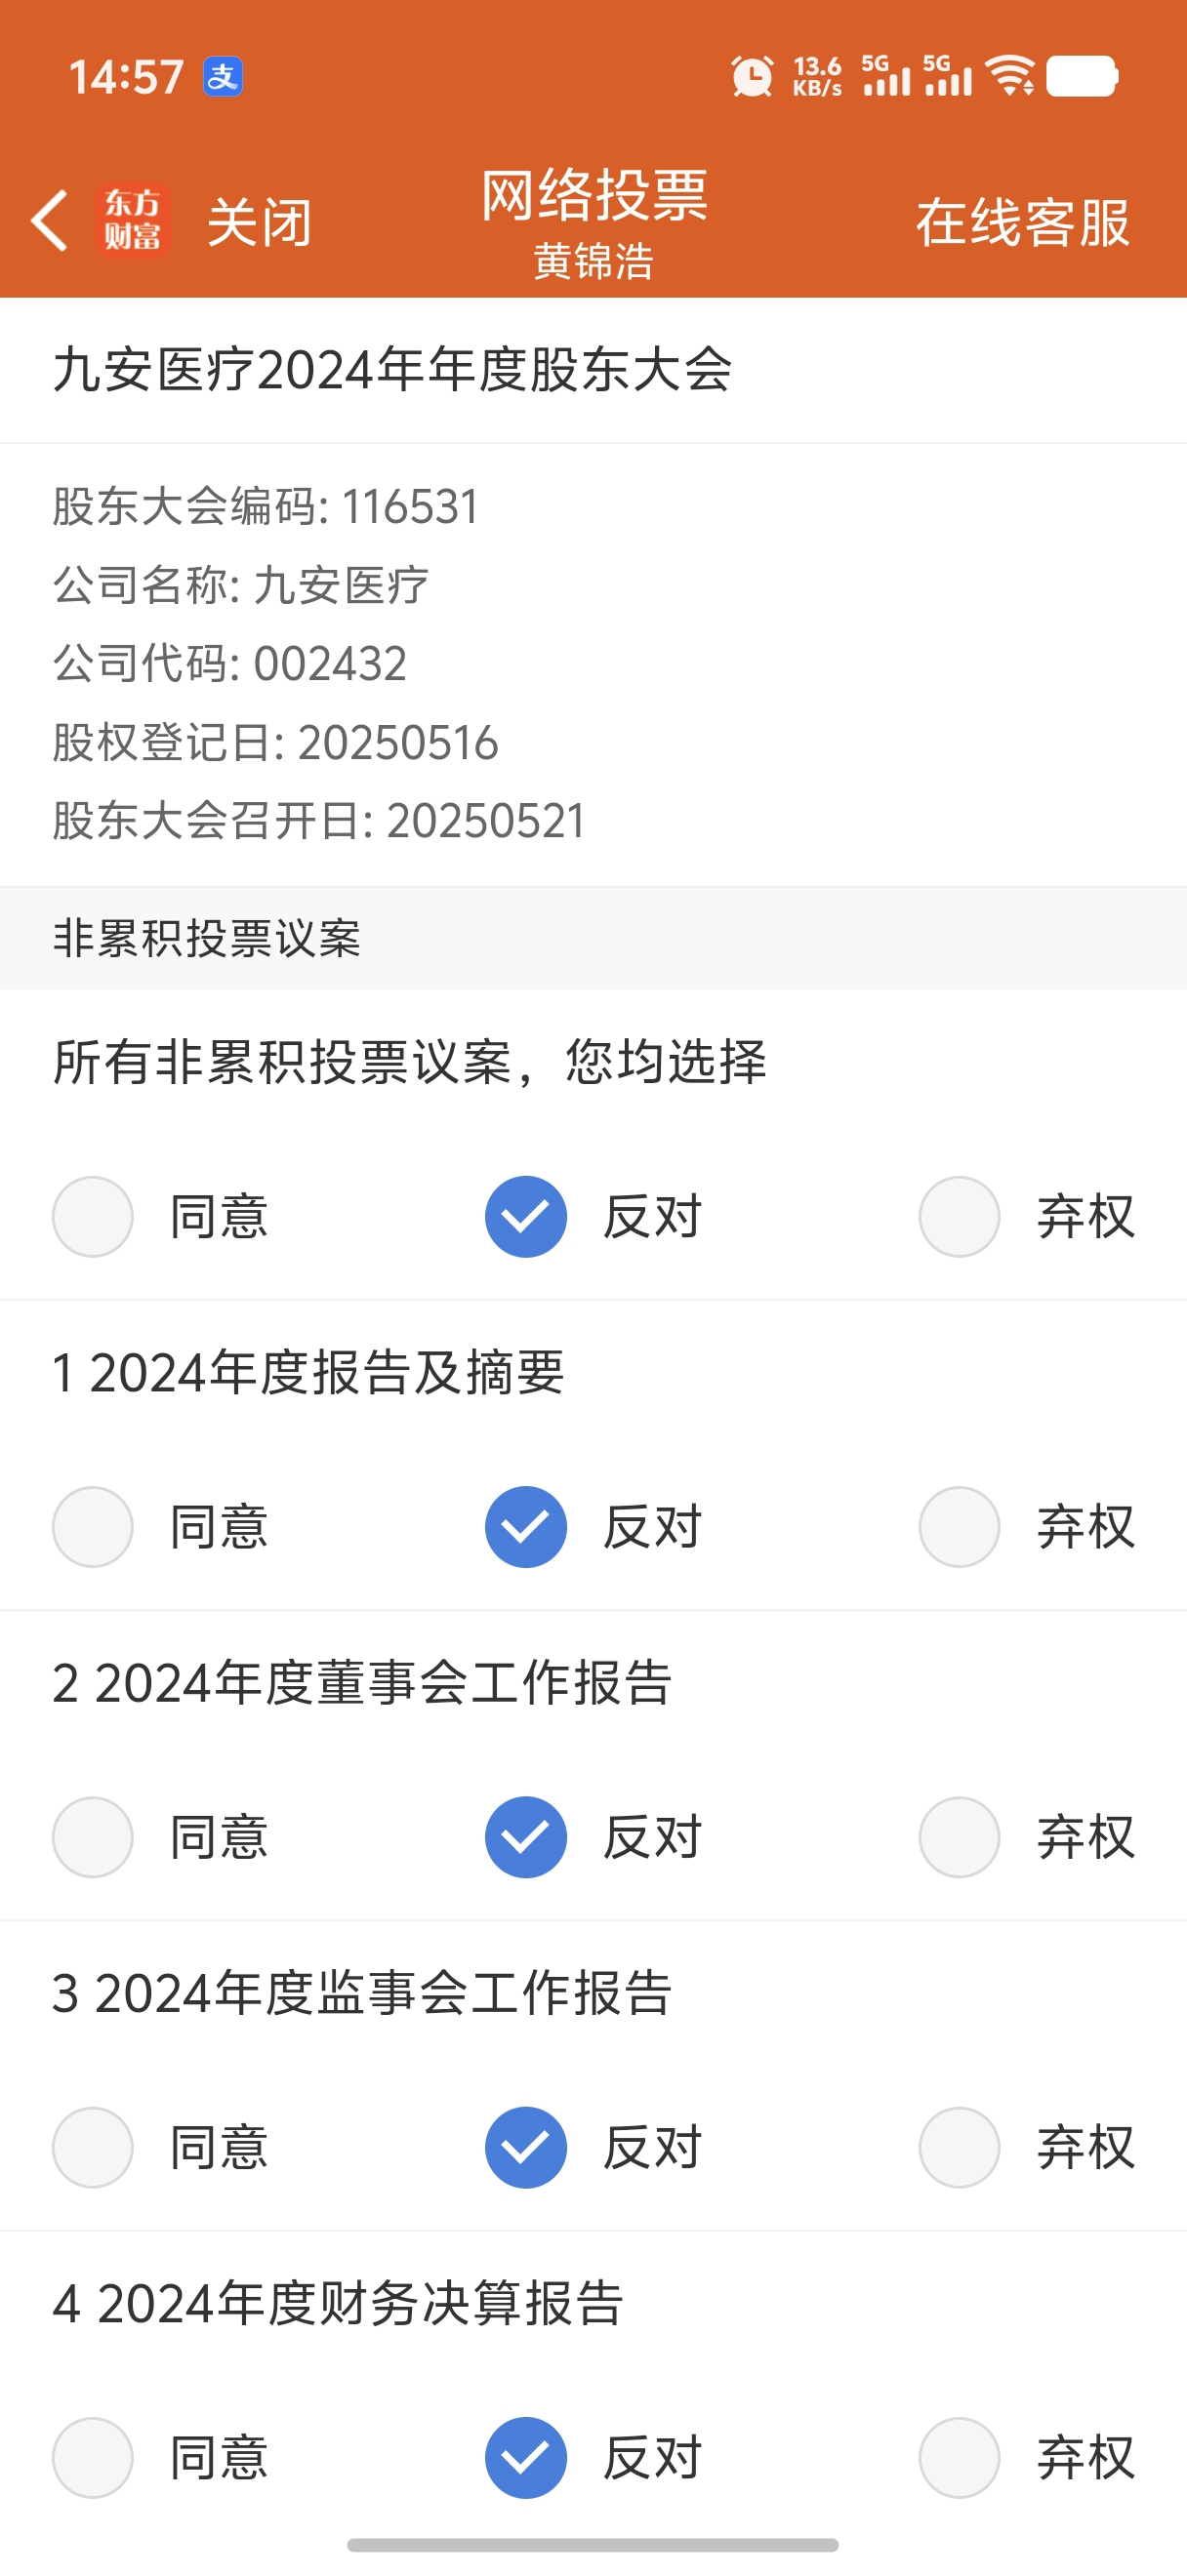Tap the 网络投票 page title

[x=594, y=194]
